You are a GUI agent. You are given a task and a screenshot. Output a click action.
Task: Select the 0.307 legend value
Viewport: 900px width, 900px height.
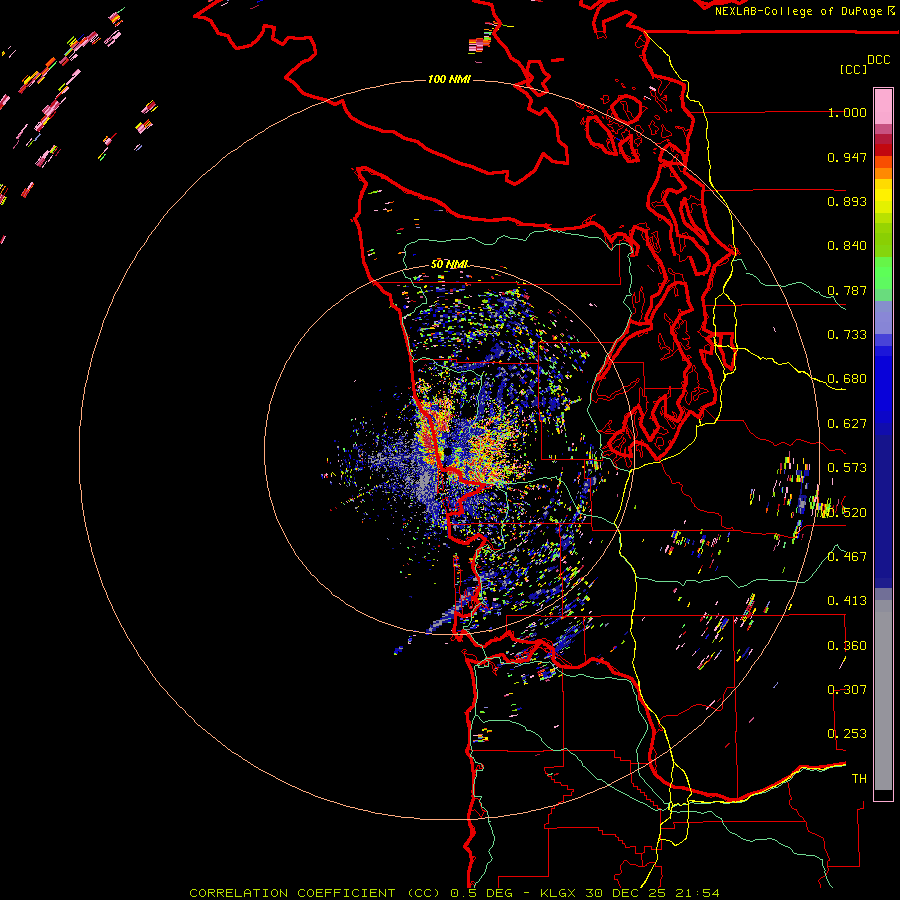pyautogui.click(x=847, y=690)
